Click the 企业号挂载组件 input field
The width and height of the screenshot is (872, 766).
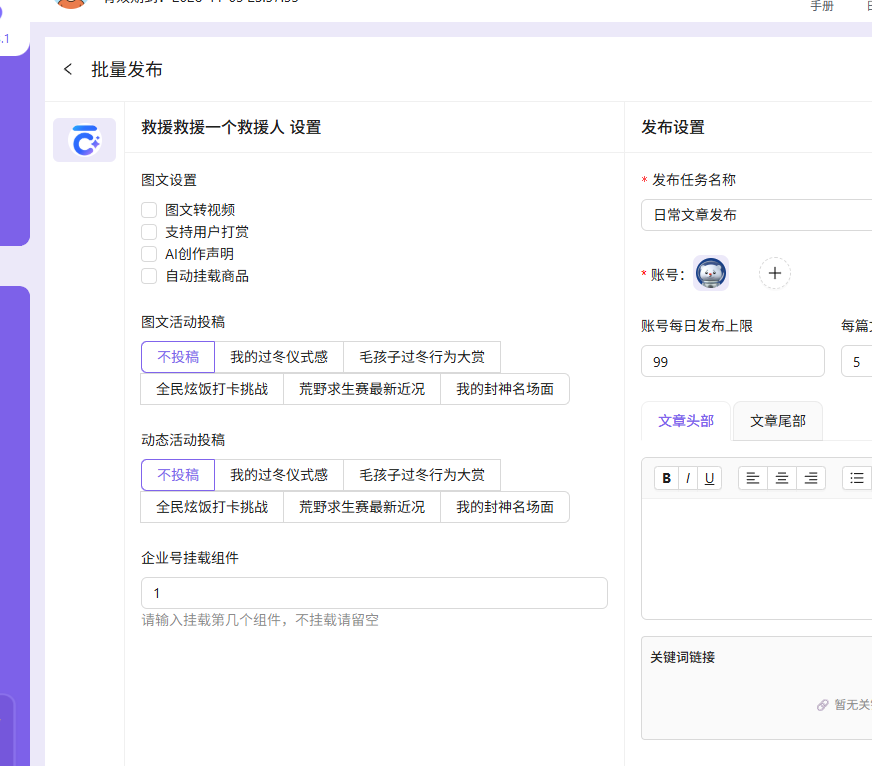click(x=373, y=593)
